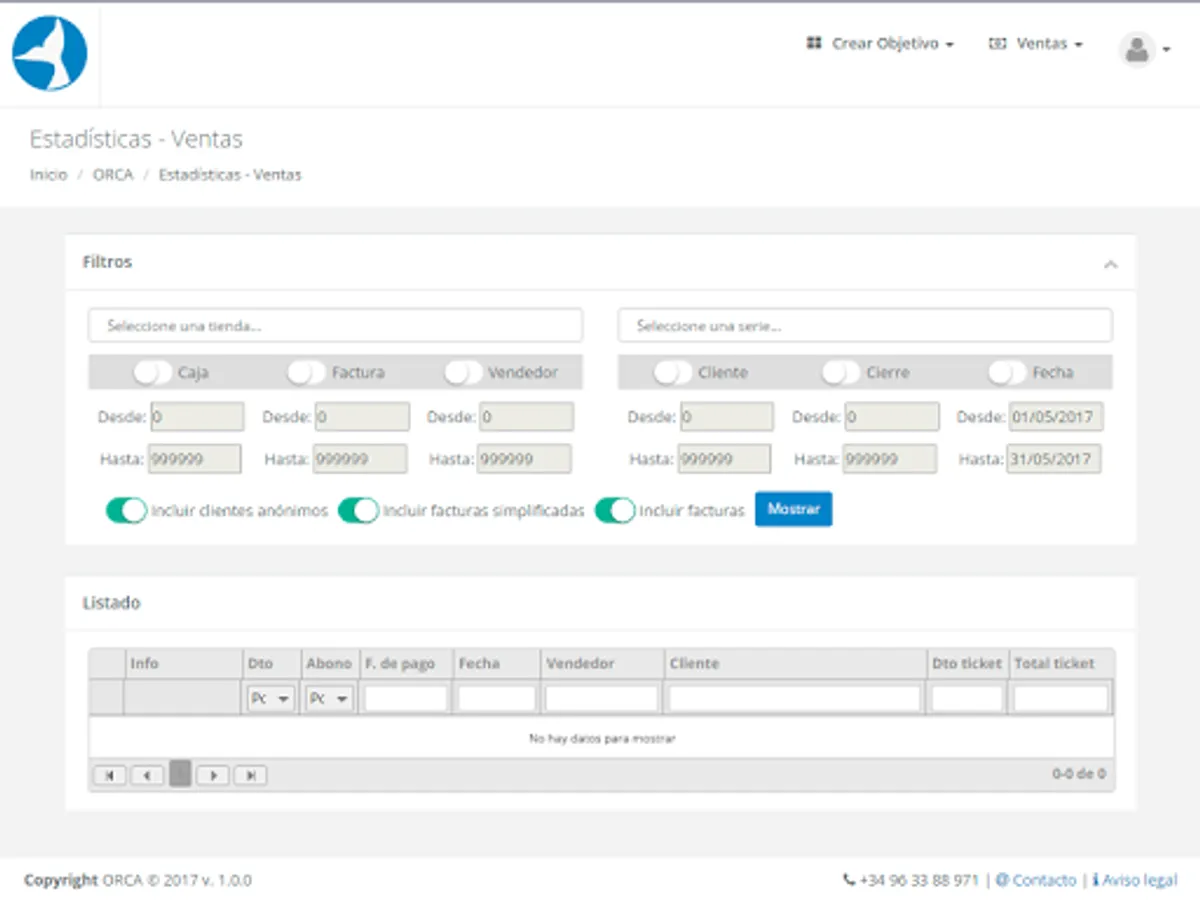Click the Caja Hasta input field
The image size is (1200, 900).
195,459
